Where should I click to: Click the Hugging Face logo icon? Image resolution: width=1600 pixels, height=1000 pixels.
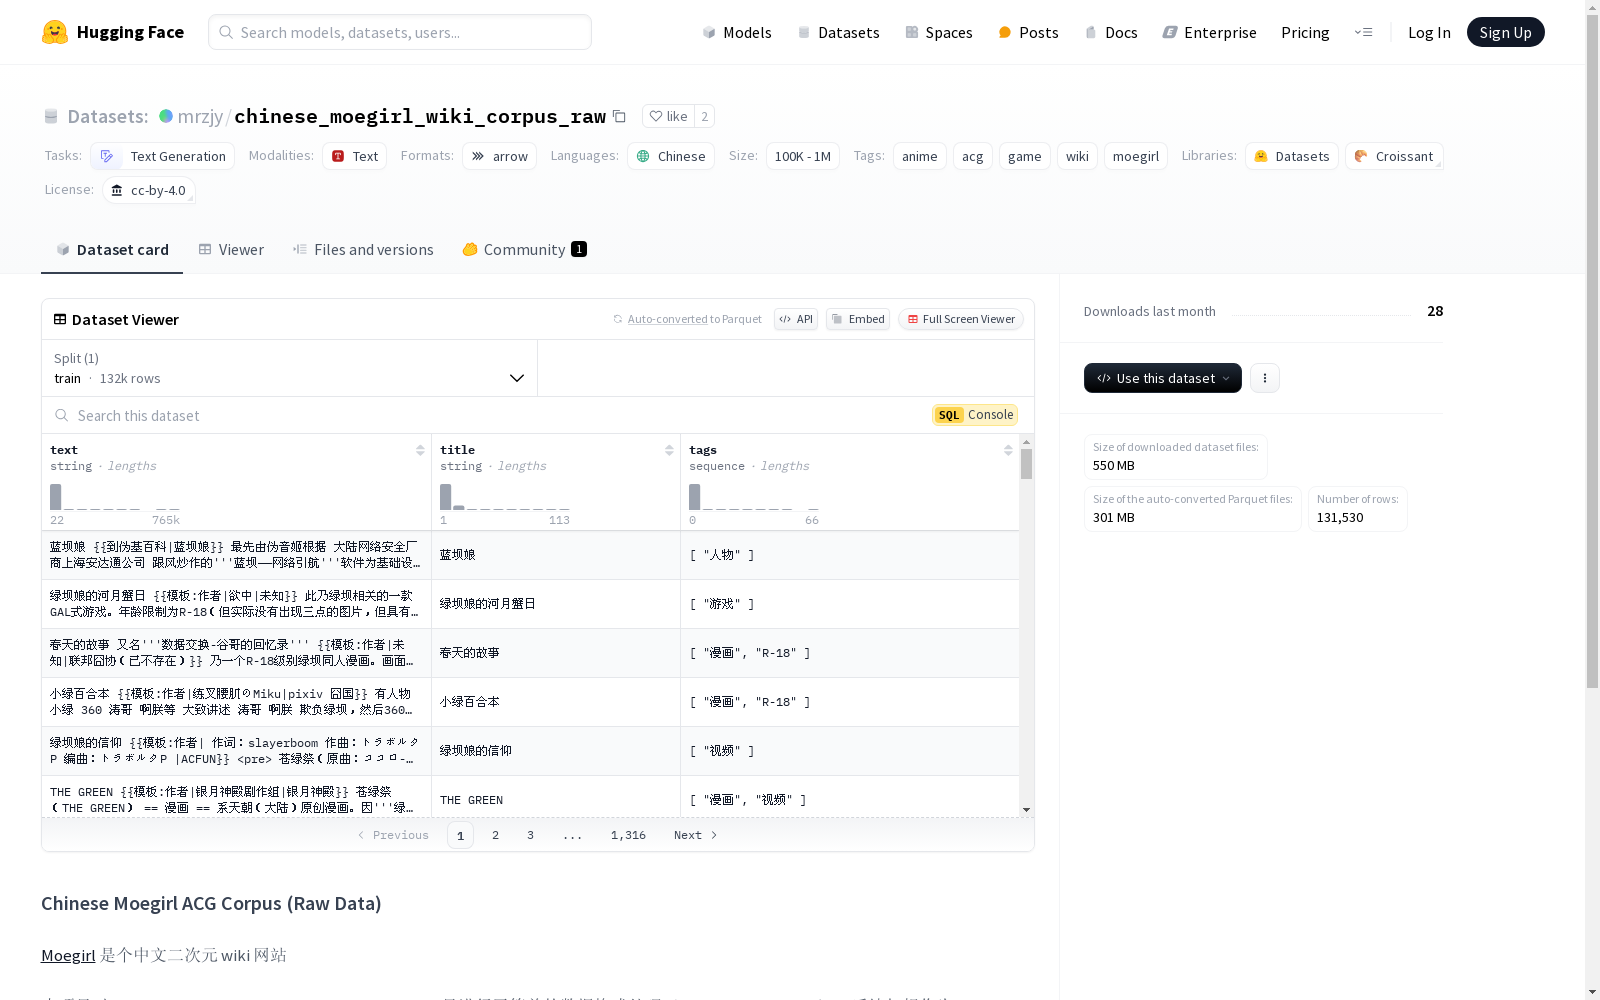[55, 32]
